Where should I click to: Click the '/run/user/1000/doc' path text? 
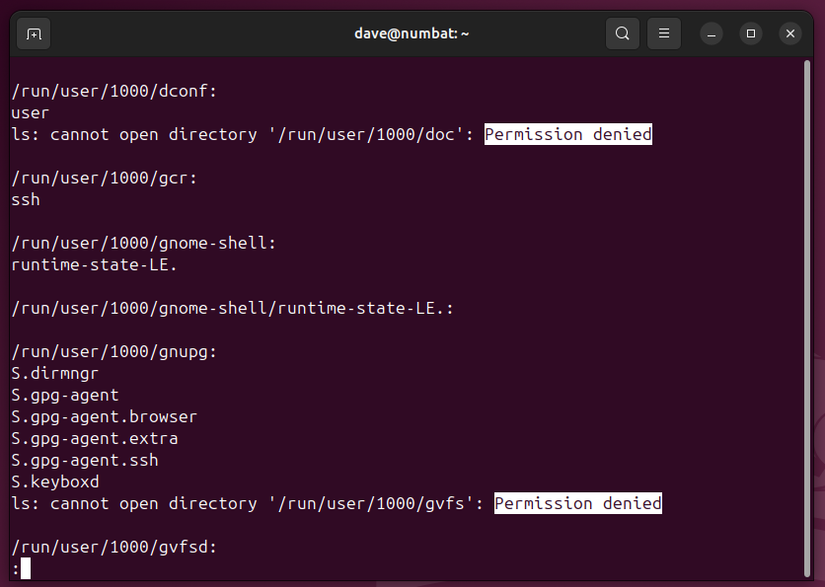[x=366, y=135]
